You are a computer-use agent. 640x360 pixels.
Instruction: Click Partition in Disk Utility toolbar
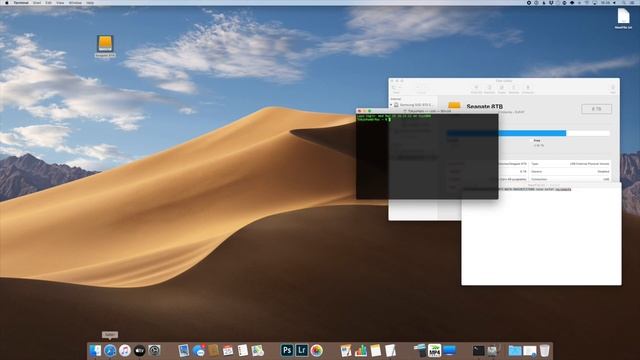tap(489, 89)
